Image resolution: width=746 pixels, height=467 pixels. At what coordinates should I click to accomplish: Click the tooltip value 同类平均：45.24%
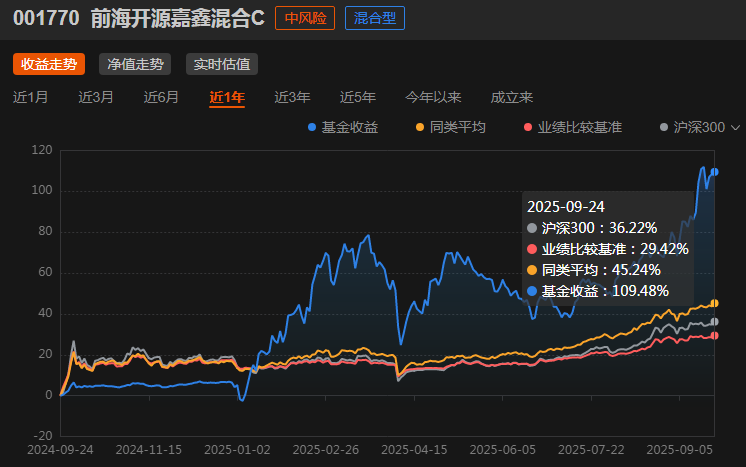tap(594, 270)
